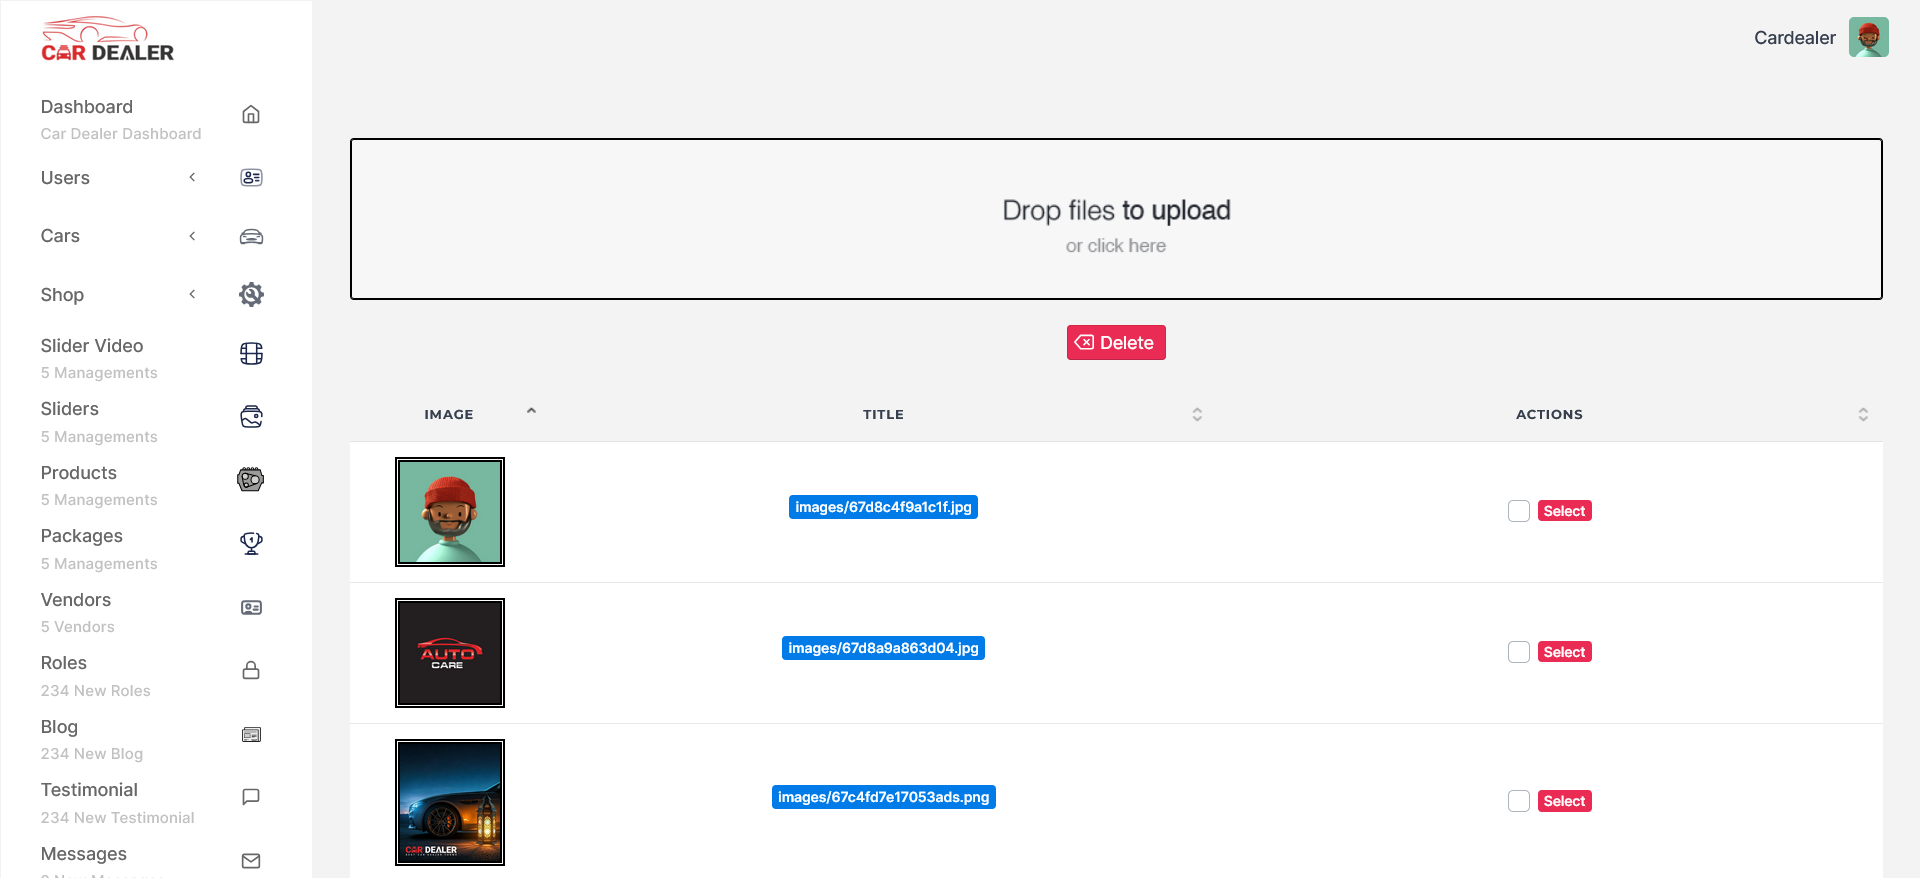
Task: Click the Dashboard home icon
Action: [251, 115]
